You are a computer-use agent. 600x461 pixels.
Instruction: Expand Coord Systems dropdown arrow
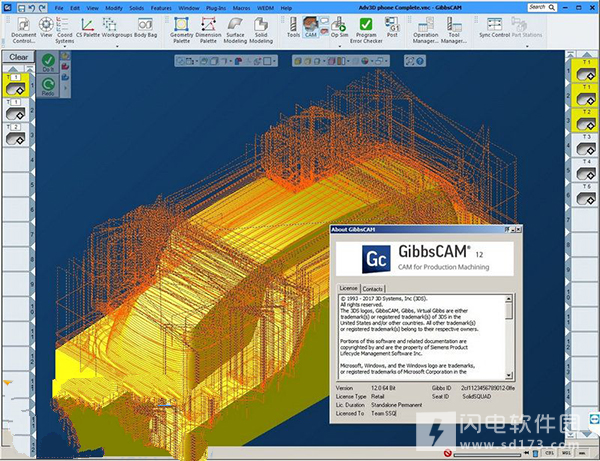tap(65, 47)
